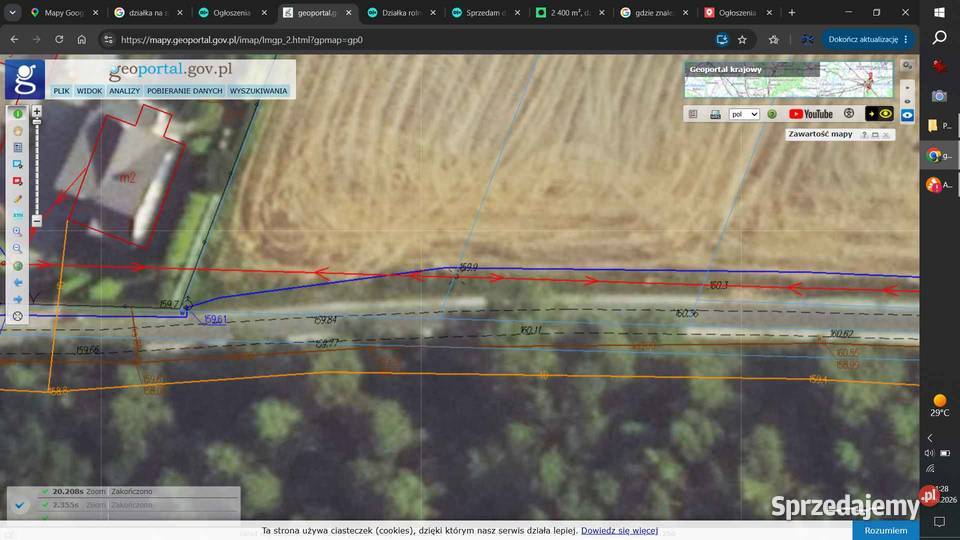Reload the geoportal page
The height and width of the screenshot is (540, 960).
coord(59,40)
